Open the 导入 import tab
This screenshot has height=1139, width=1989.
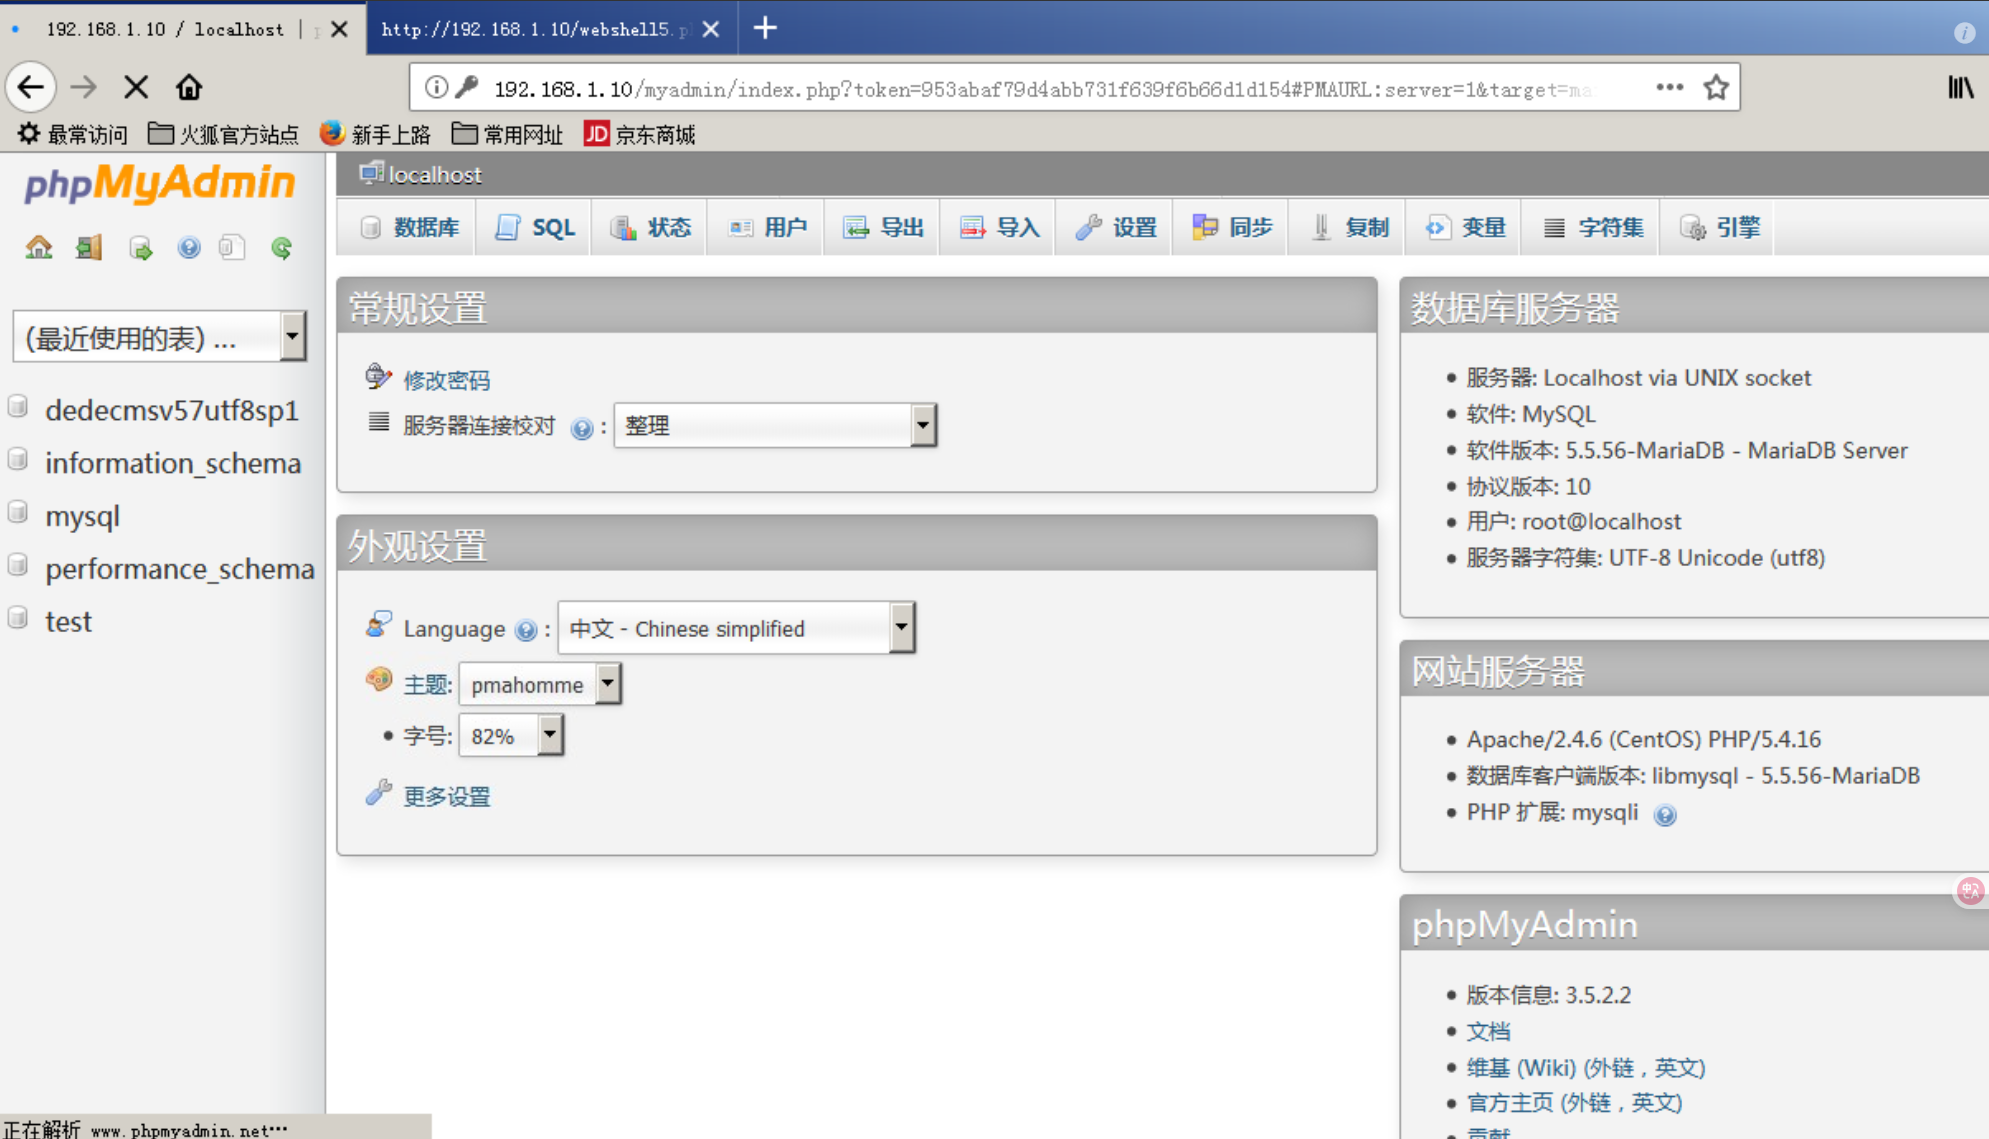tap(999, 227)
